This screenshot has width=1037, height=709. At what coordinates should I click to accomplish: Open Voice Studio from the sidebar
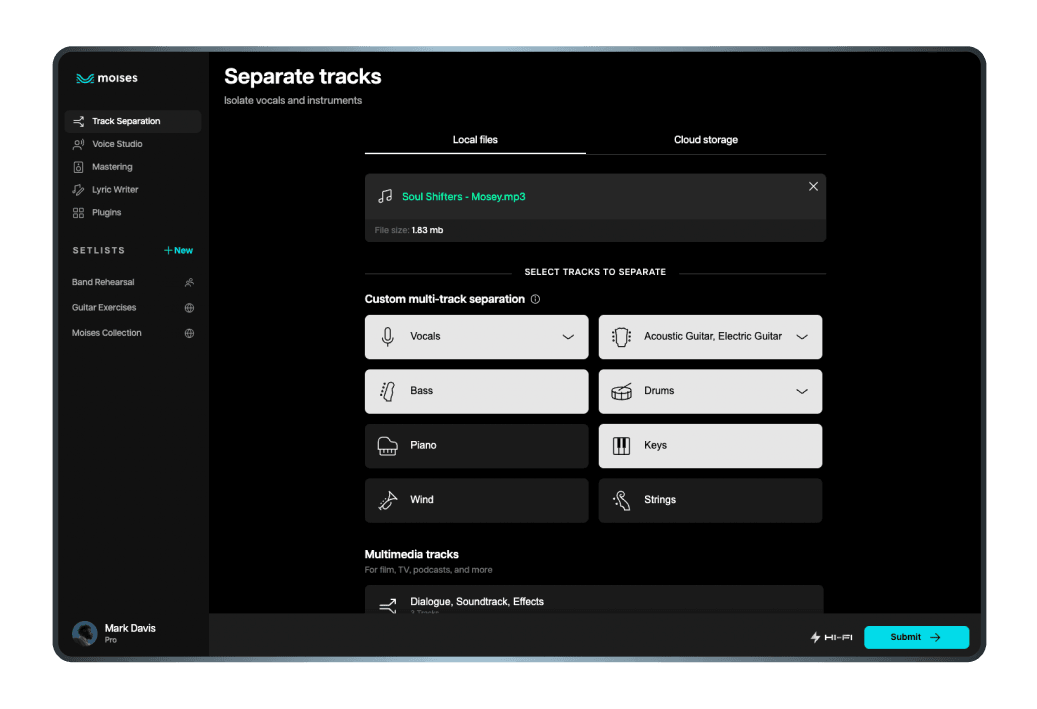pyautogui.click(x=117, y=144)
